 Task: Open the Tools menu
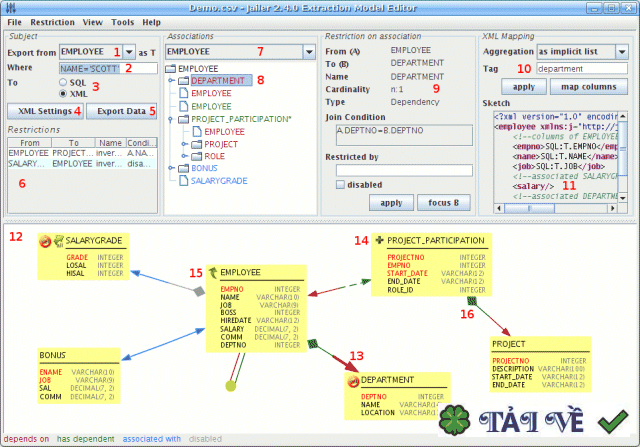[123, 22]
